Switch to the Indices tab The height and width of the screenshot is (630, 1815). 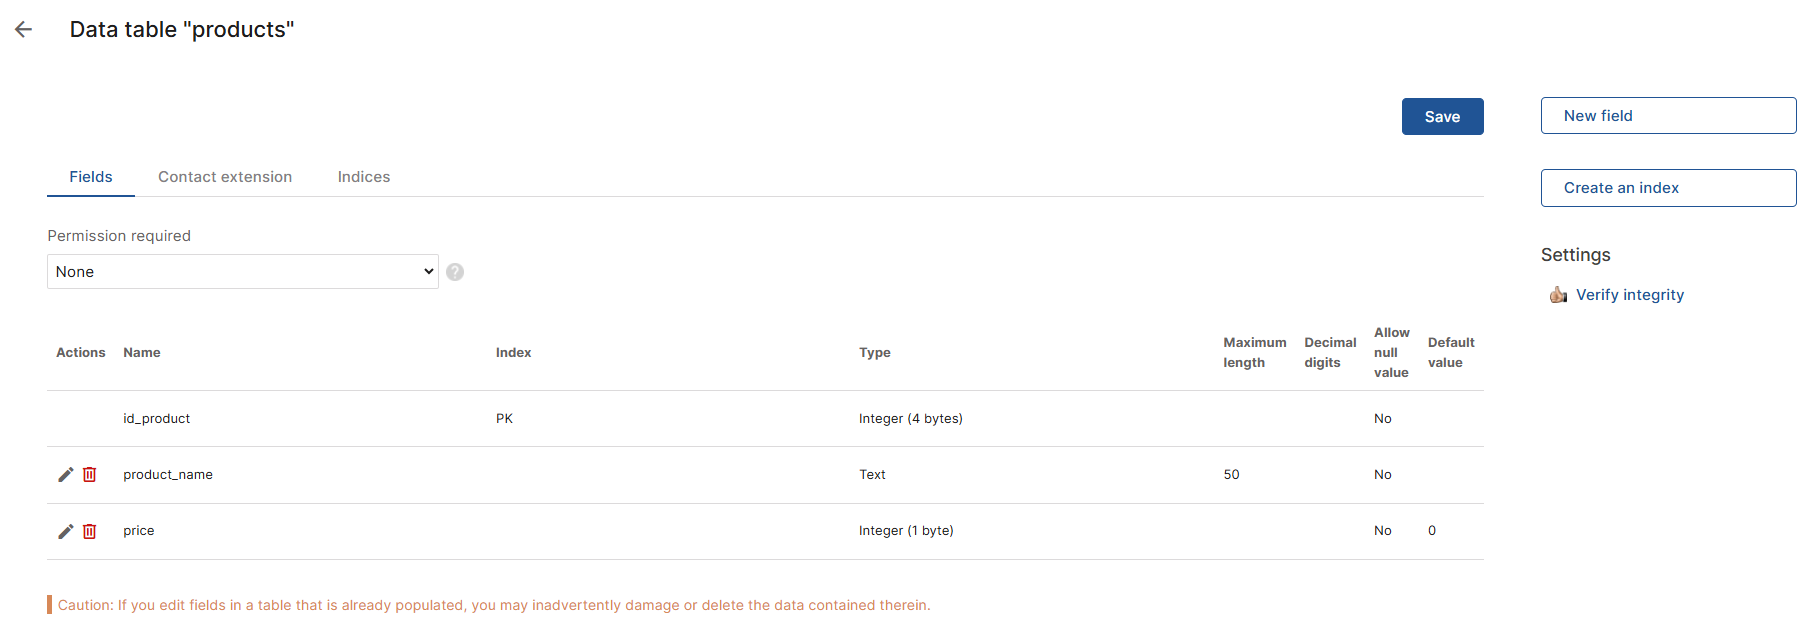pos(364,177)
